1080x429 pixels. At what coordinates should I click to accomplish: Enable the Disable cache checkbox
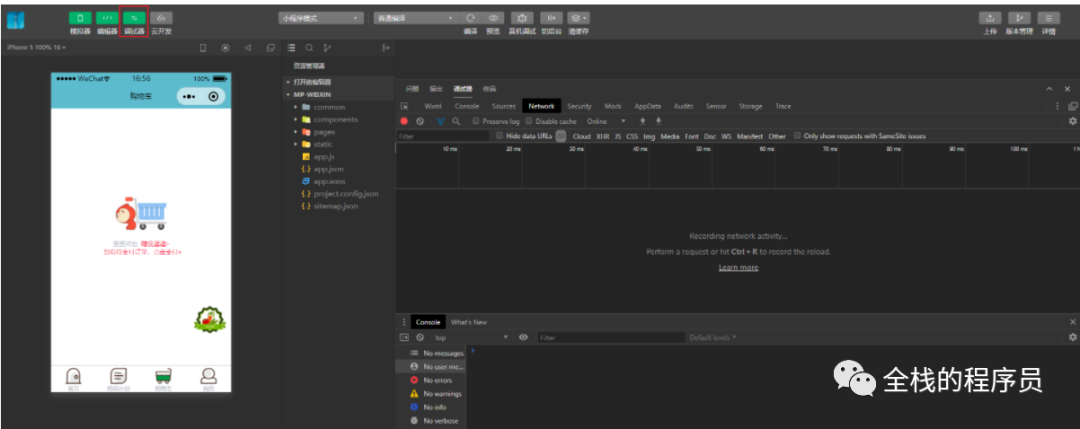coord(529,121)
